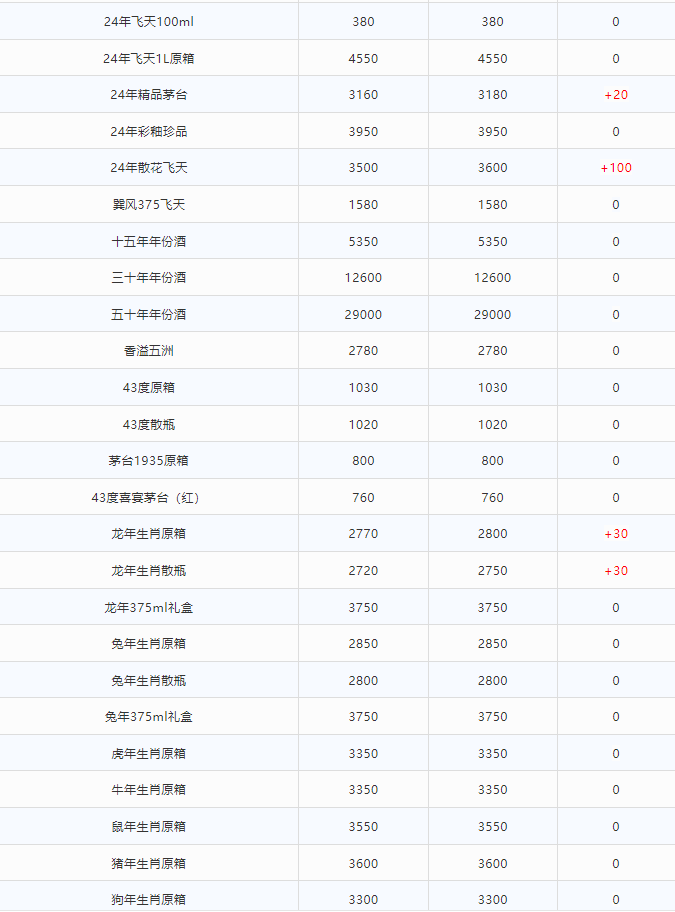Click the 0 change in 巽风375飞天 row
This screenshot has width=675, height=912.
pos(616,205)
